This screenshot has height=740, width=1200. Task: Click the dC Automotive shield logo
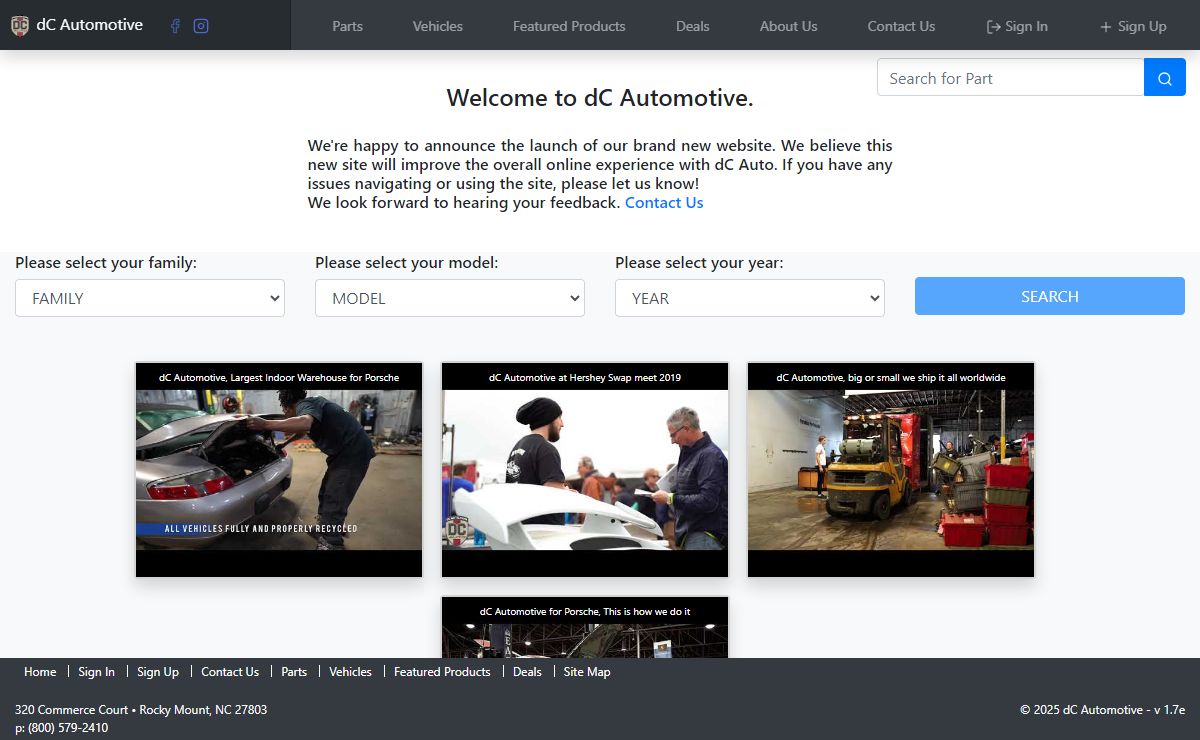click(20, 26)
